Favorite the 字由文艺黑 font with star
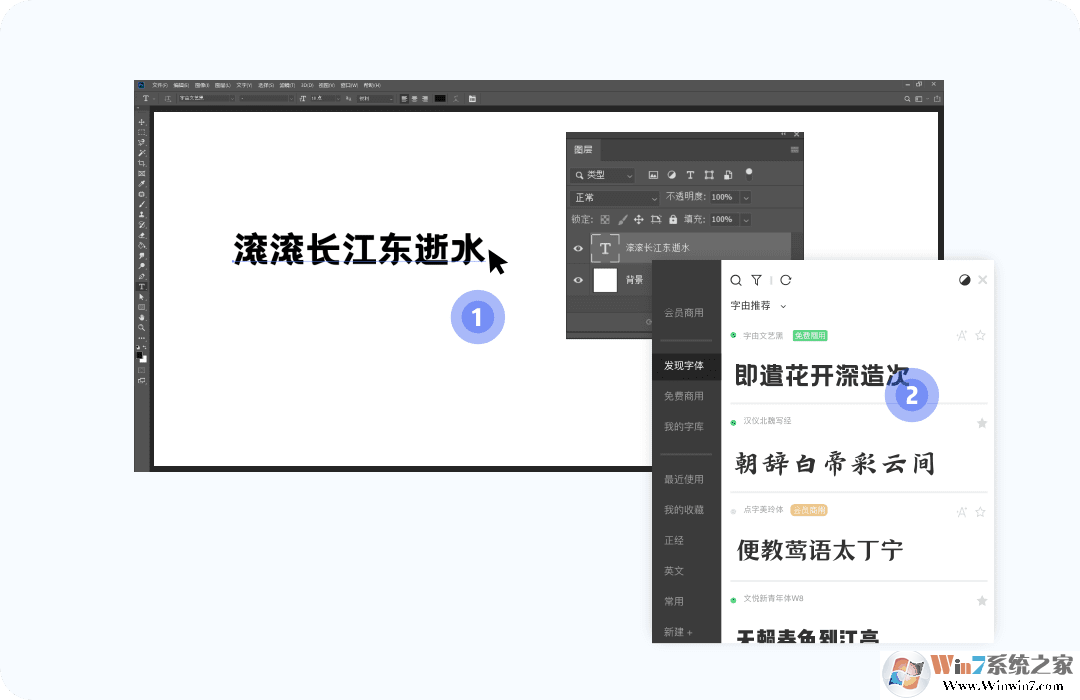The image size is (1080, 700). coord(981,335)
